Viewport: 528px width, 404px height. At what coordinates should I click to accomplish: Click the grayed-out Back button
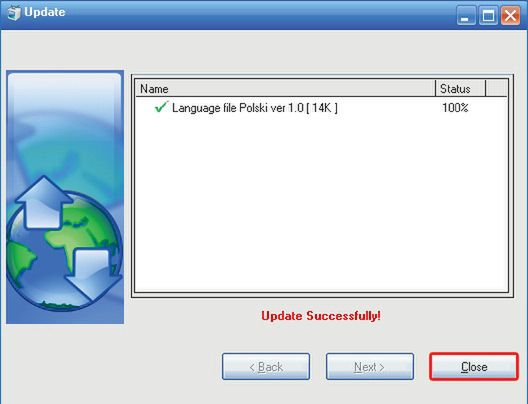pyautogui.click(x=266, y=366)
